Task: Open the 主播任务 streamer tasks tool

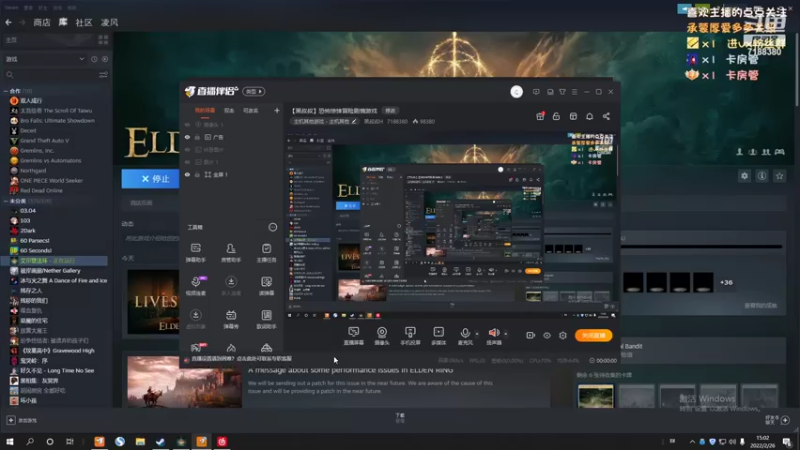Action: [x=266, y=253]
